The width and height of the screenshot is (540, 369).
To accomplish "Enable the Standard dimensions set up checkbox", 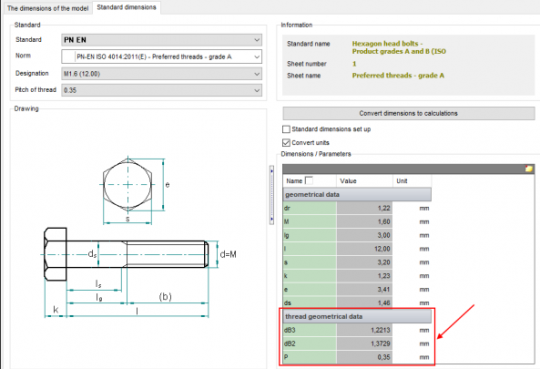I will point(286,129).
